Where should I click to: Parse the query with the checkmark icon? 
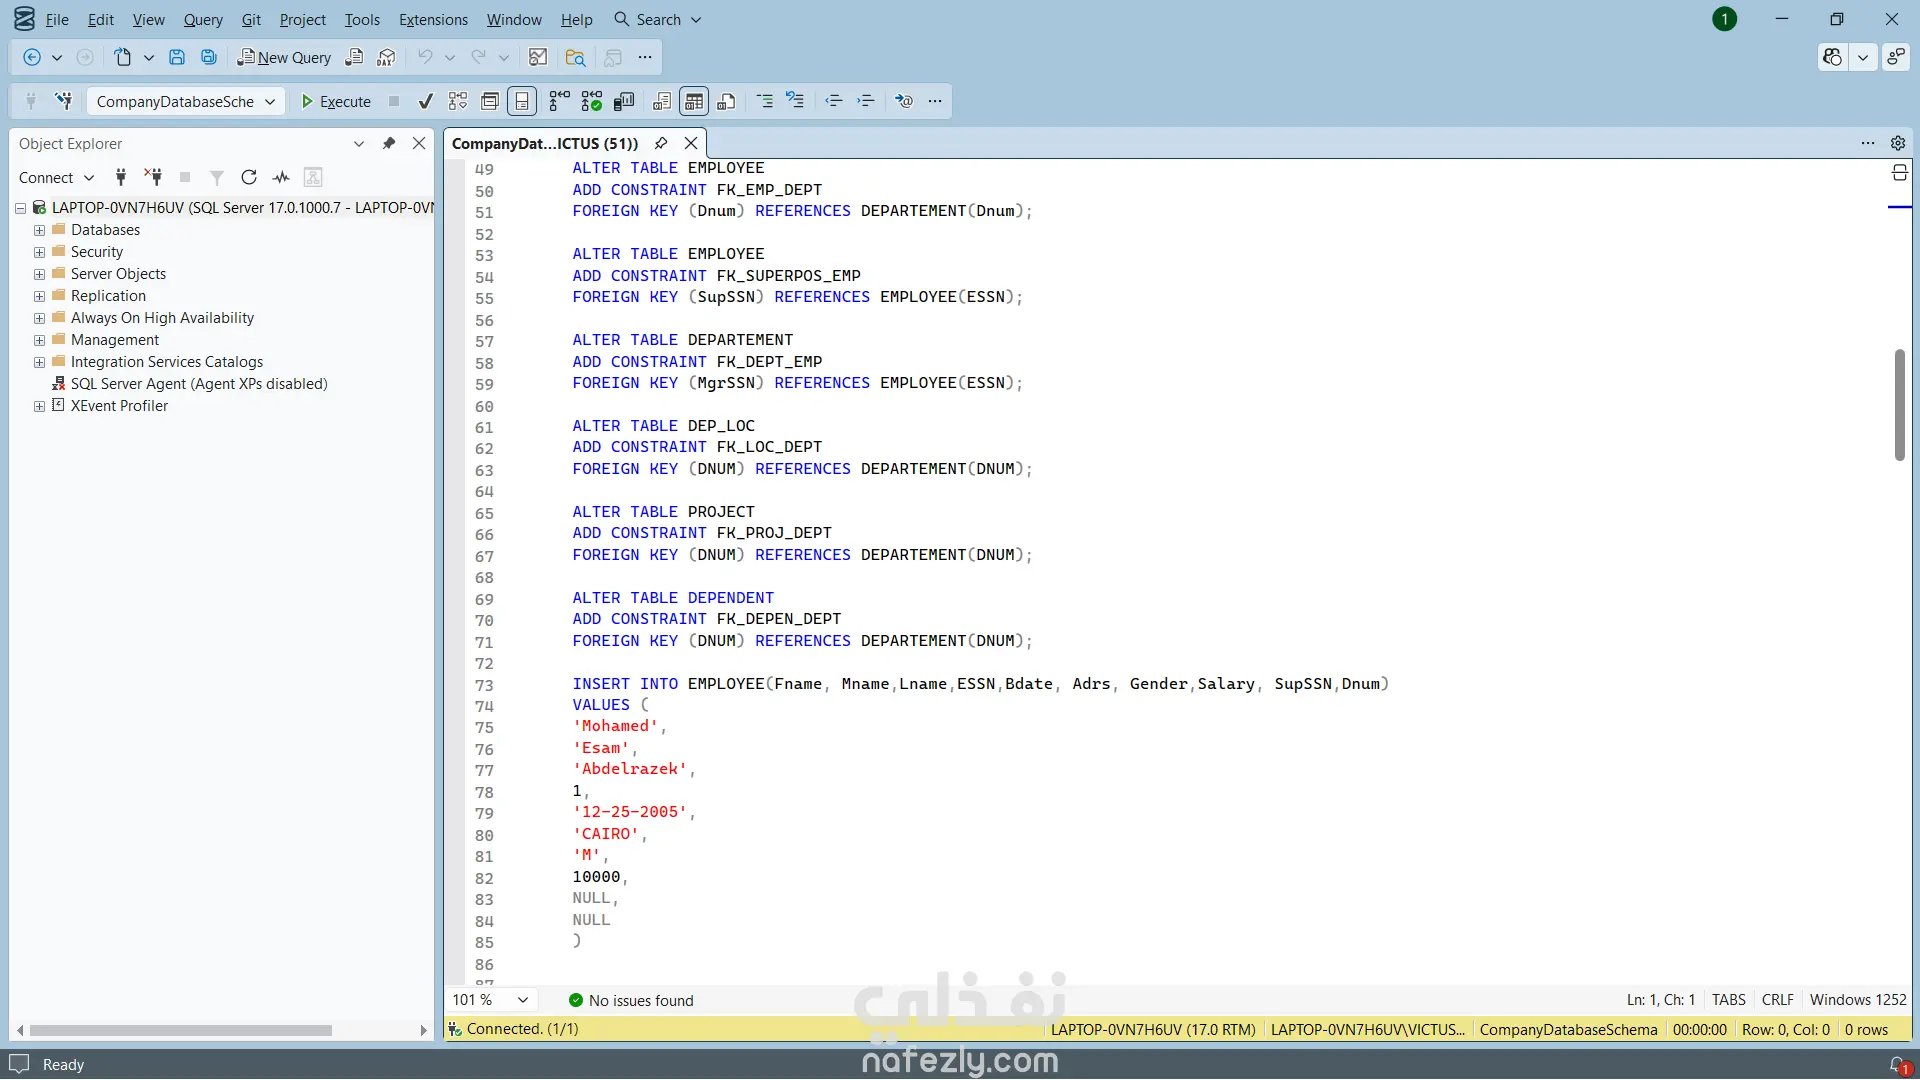coord(426,101)
